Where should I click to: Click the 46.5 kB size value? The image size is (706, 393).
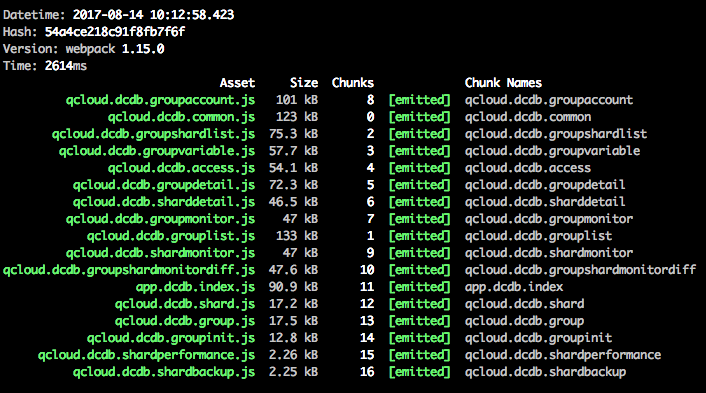point(294,202)
